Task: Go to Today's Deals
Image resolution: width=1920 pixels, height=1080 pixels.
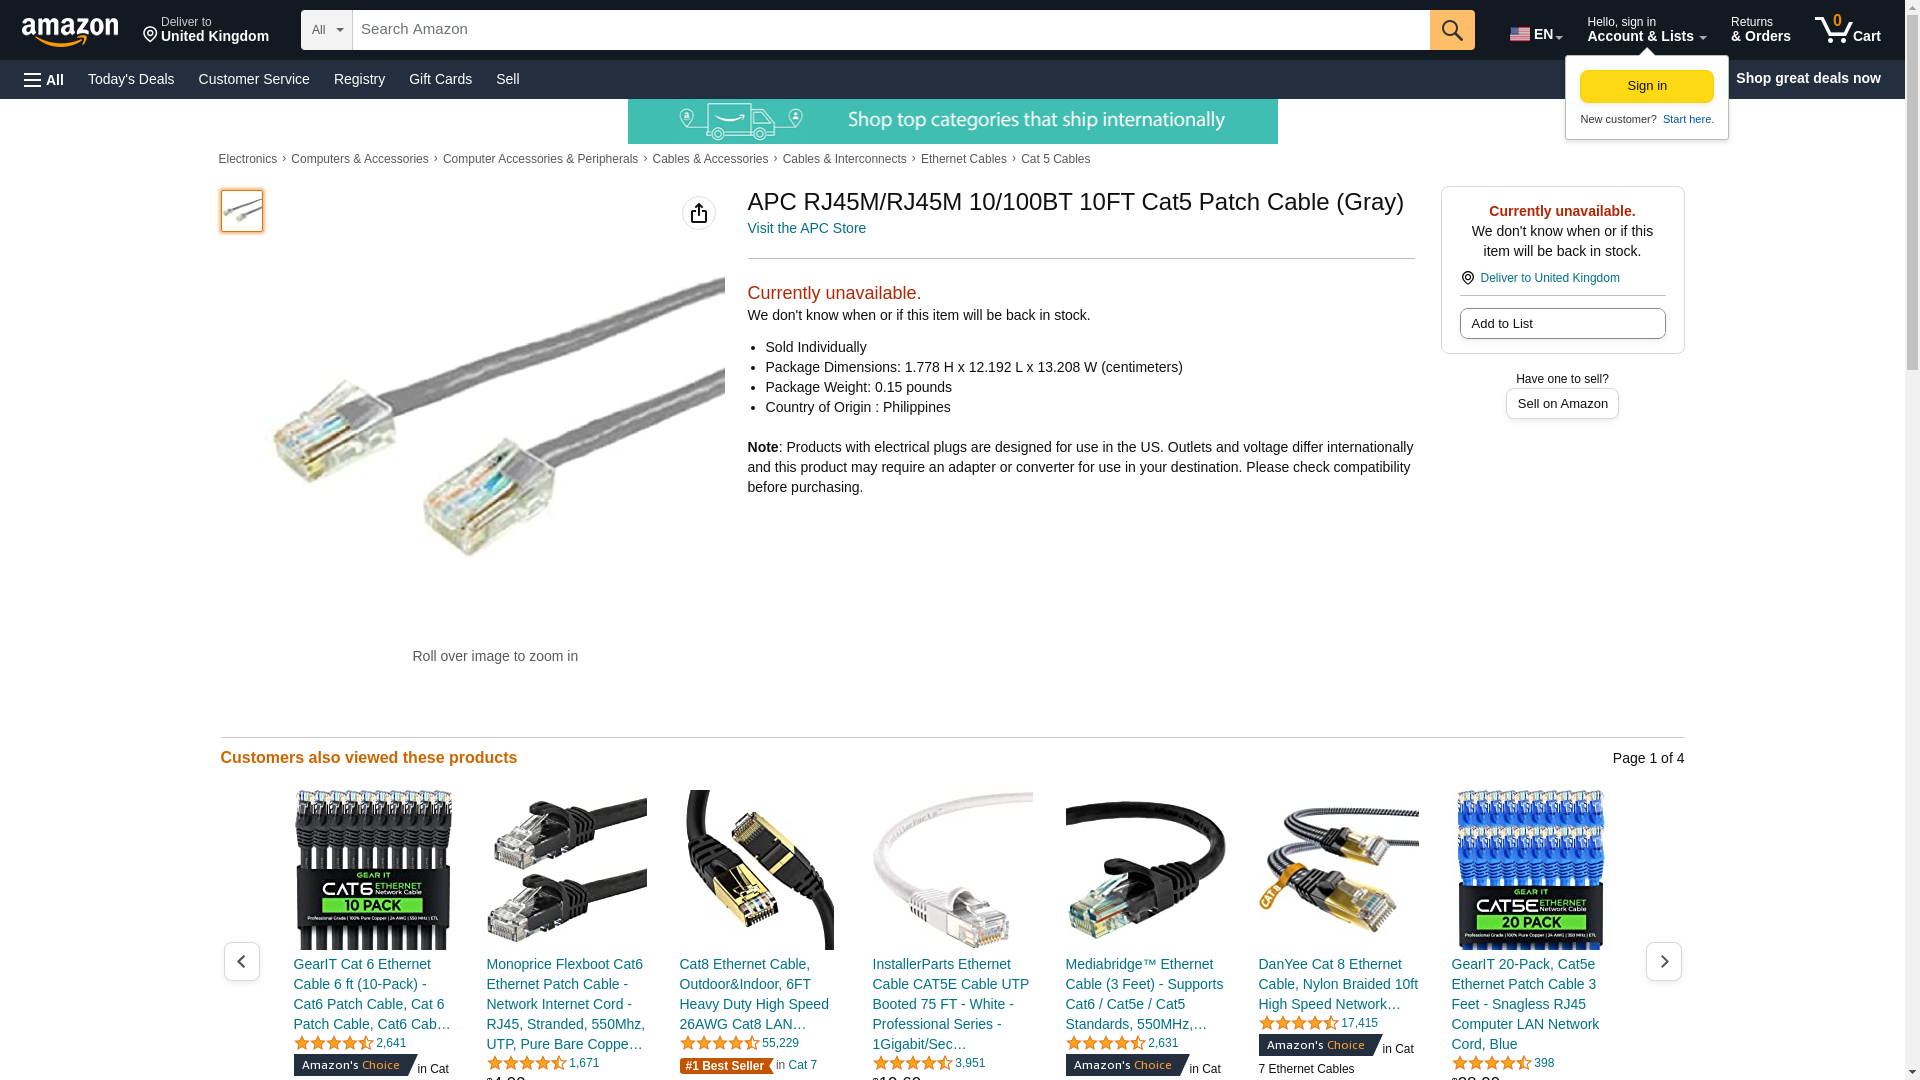Action: pos(131,79)
